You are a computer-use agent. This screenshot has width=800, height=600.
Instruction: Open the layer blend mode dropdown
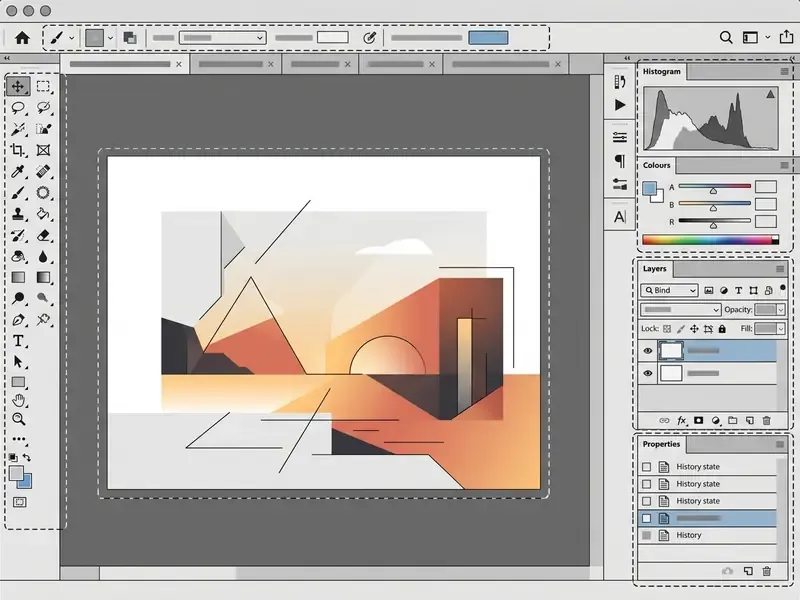[681, 309]
